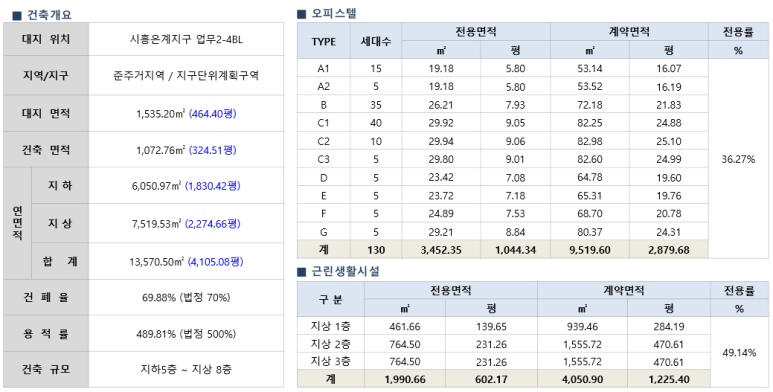773x392 pixels.
Task: Click contract area 80.37 in row G
Action: 590,232
